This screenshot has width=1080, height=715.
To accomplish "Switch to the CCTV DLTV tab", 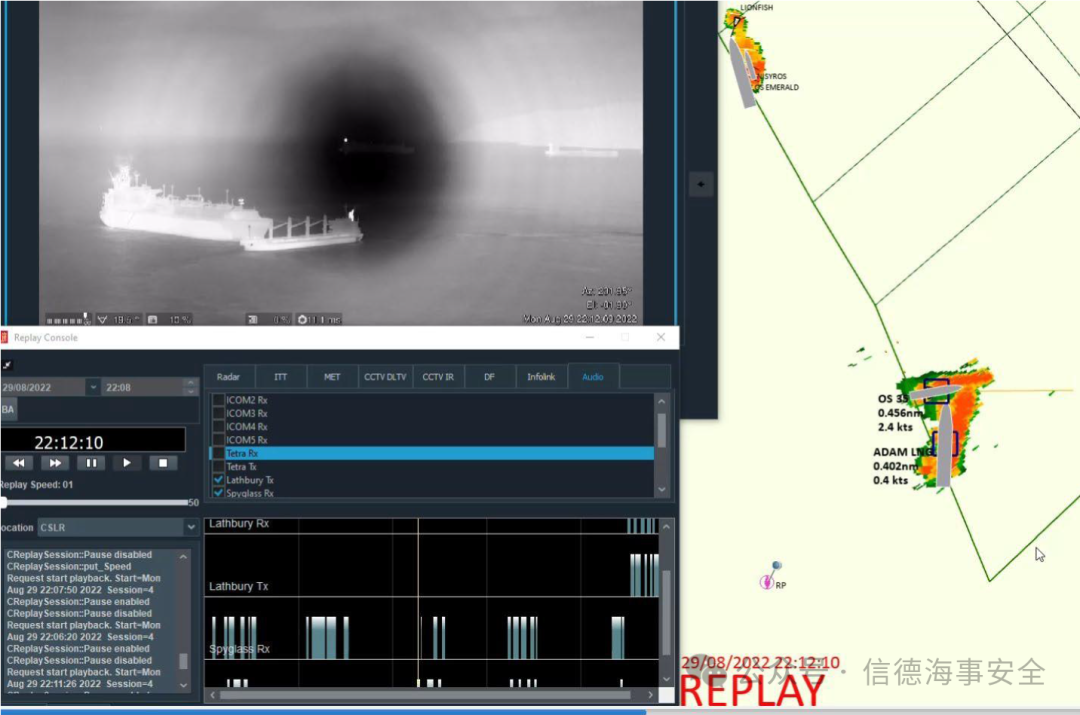I will point(385,377).
